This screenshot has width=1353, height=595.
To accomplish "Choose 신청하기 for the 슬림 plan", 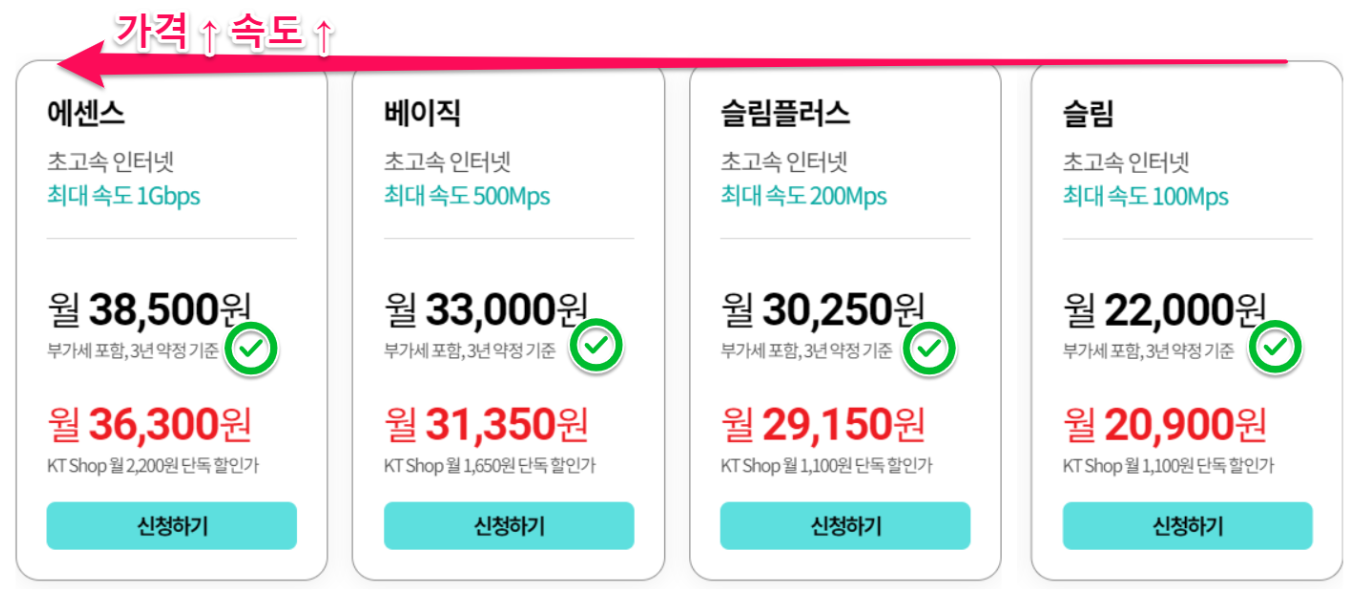I will click(x=1187, y=526).
